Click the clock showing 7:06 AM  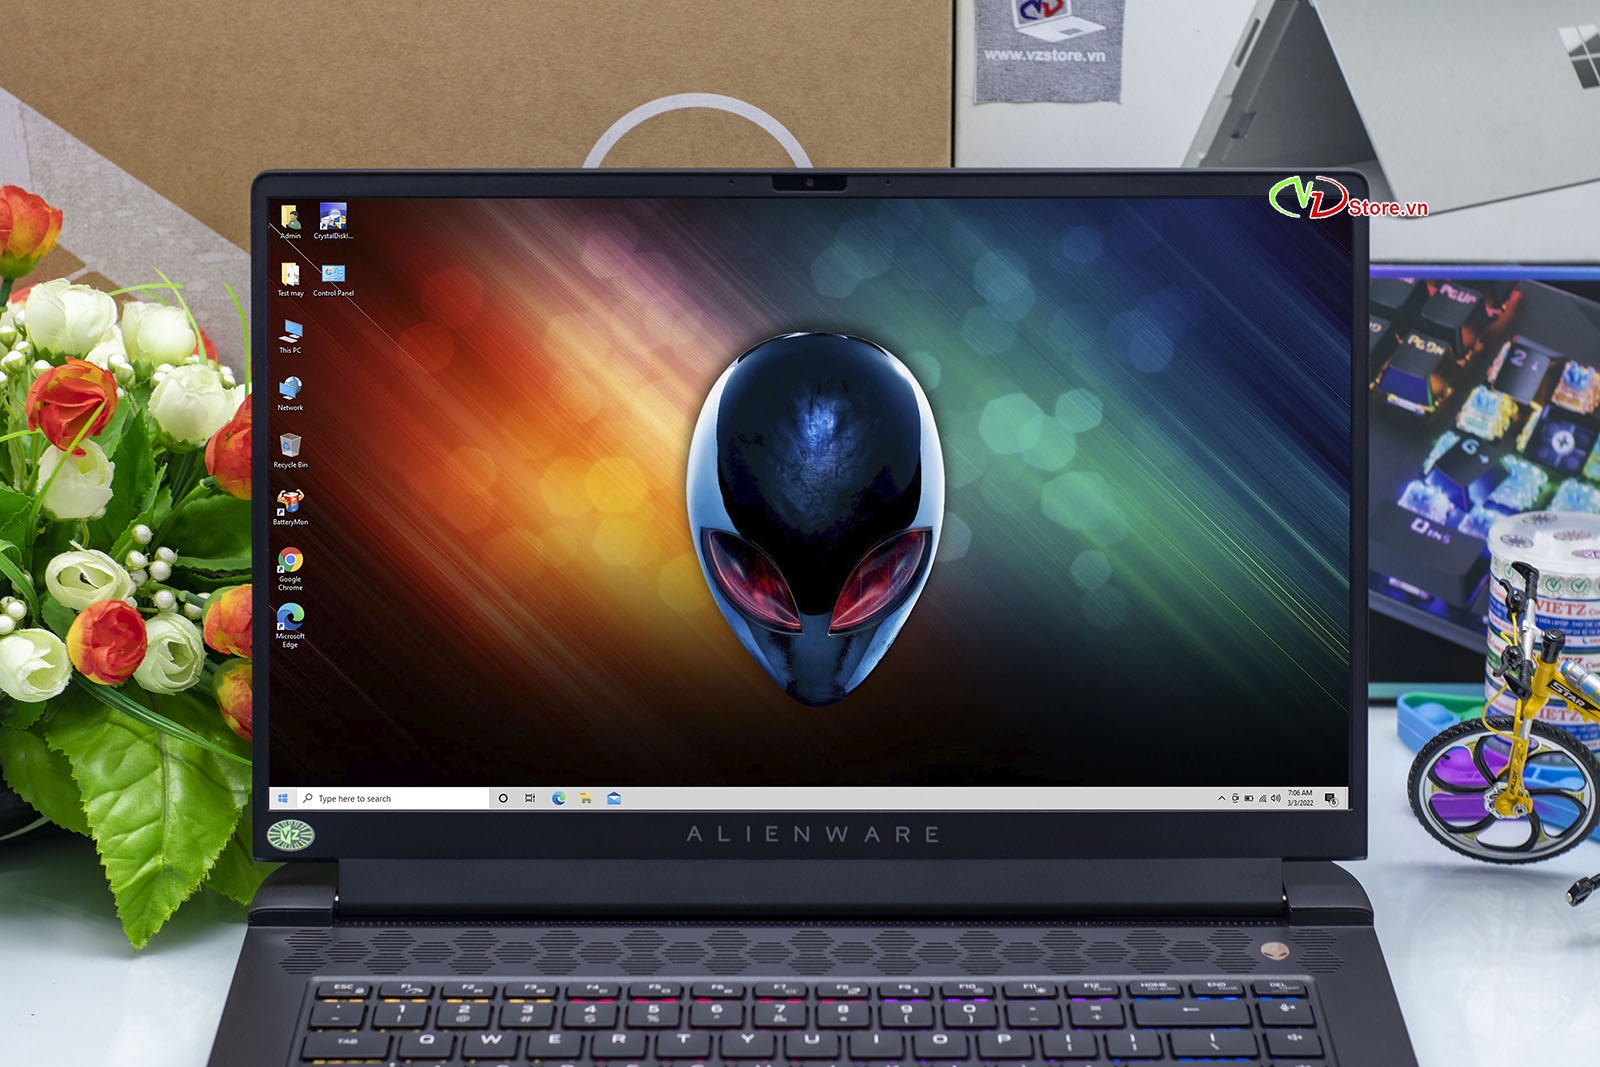point(1300,798)
